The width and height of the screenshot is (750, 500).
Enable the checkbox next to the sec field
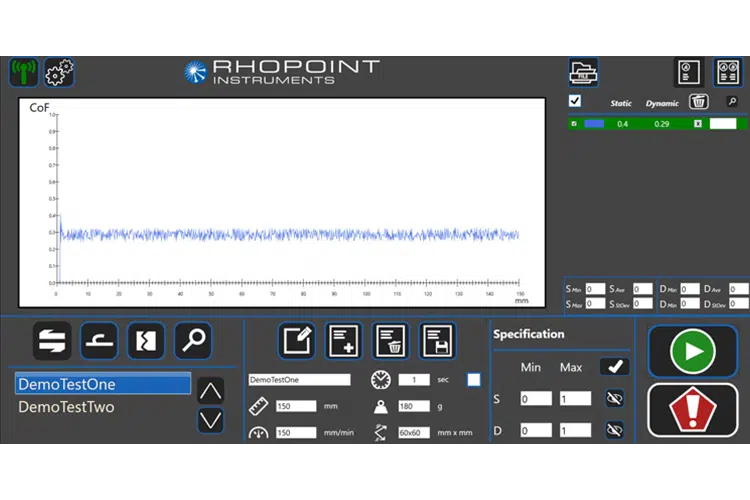pos(474,379)
